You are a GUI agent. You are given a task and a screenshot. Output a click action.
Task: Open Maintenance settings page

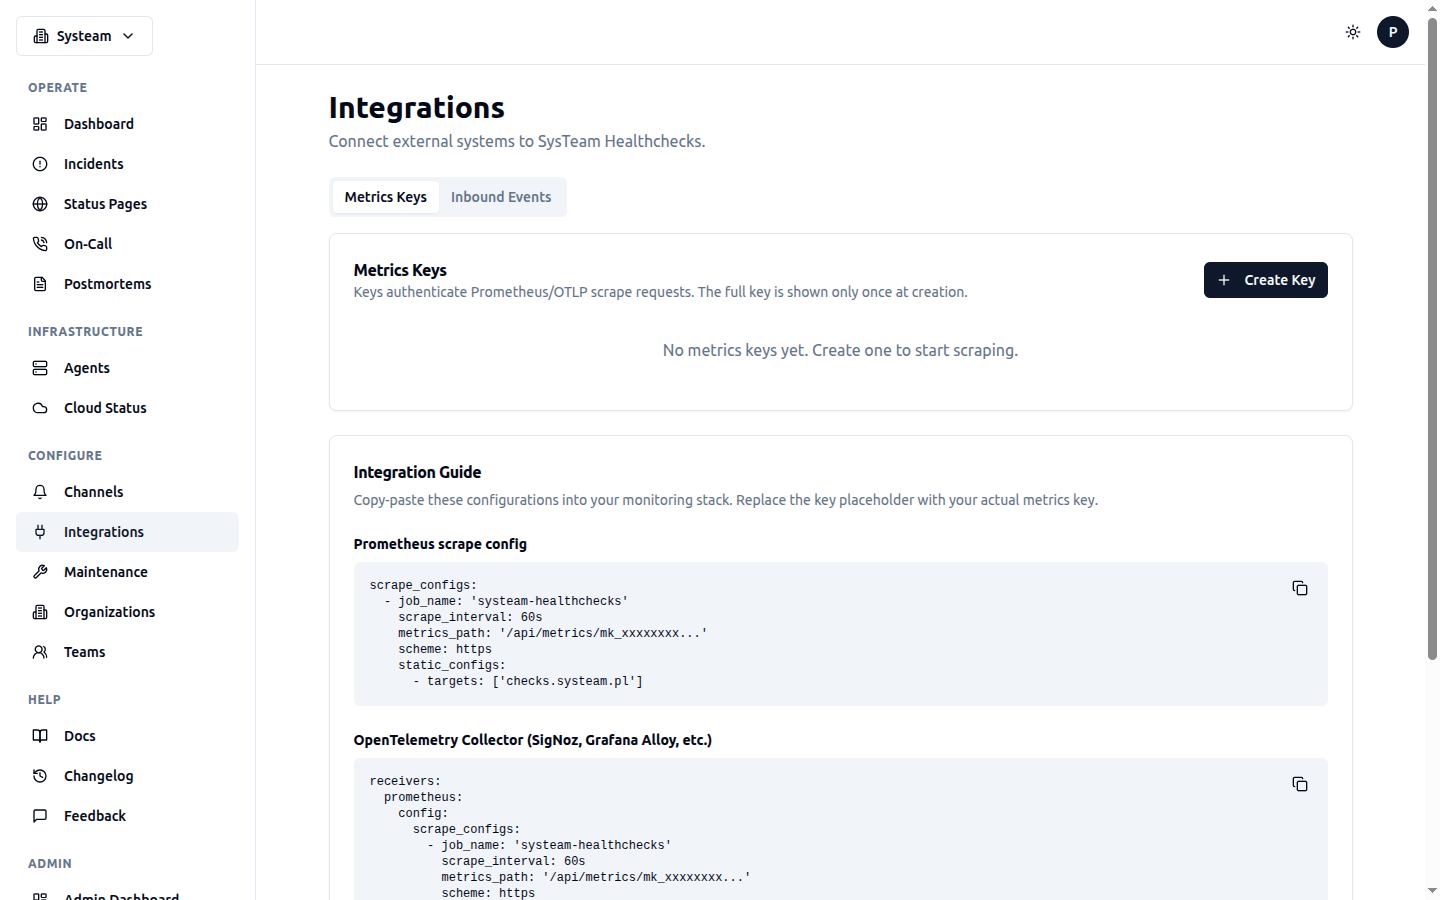pos(127,572)
